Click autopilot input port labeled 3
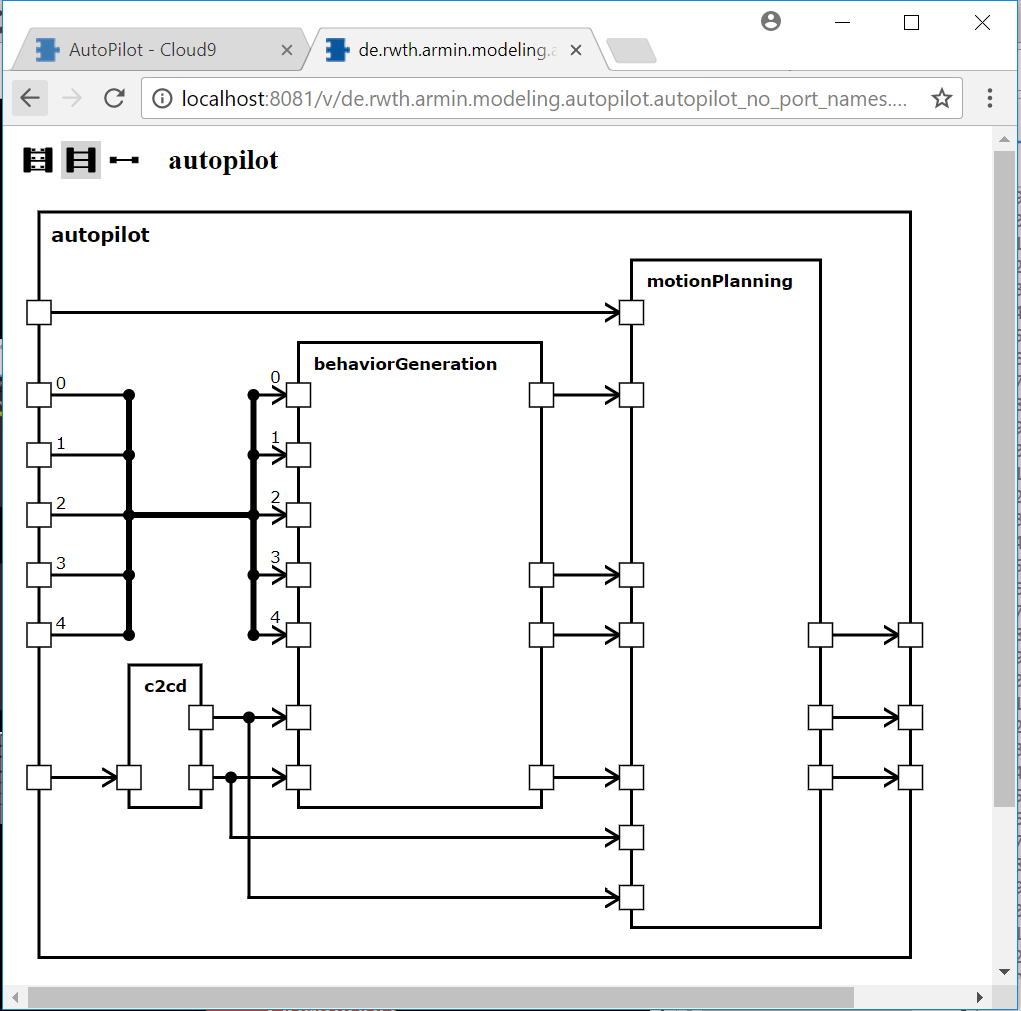 (x=39, y=575)
